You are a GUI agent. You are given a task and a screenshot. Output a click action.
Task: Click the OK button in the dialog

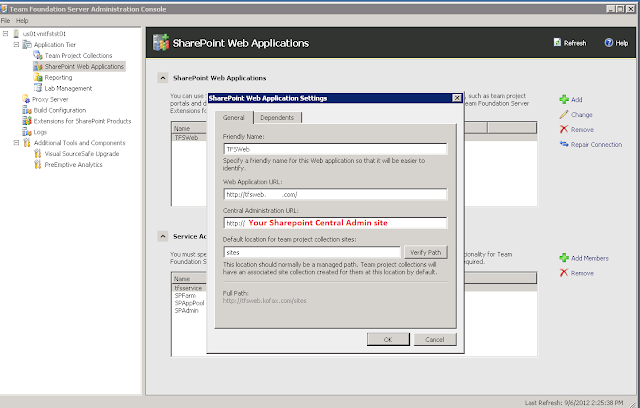[x=388, y=339]
